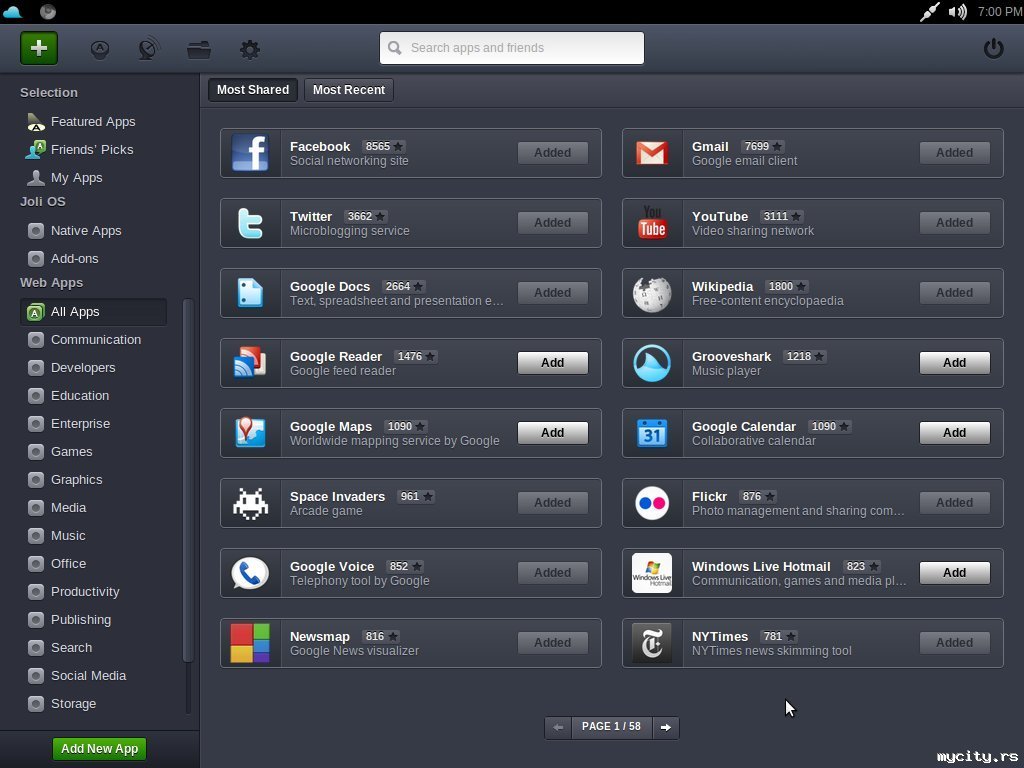Click the Flickr dots icon

(652, 503)
